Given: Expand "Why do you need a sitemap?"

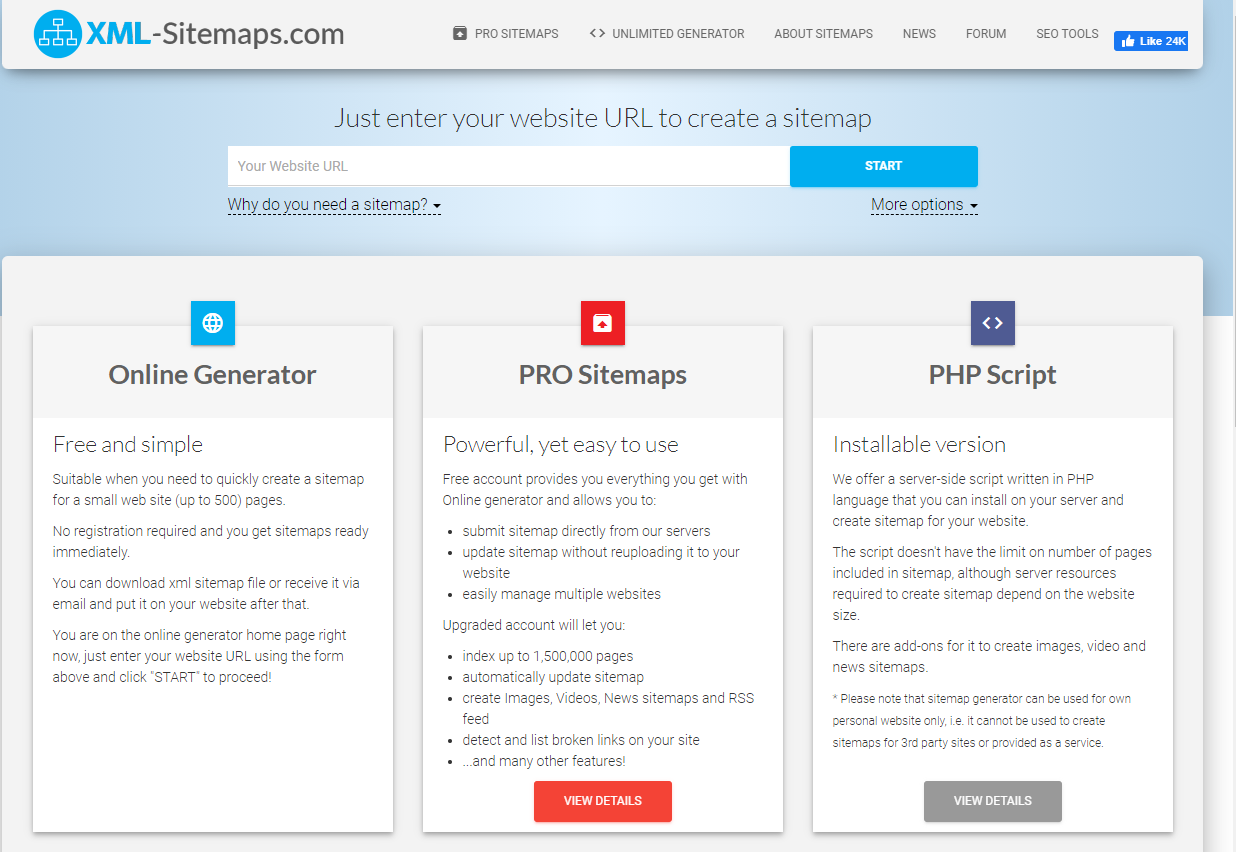Looking at the screenshot, I should (334, 205).
